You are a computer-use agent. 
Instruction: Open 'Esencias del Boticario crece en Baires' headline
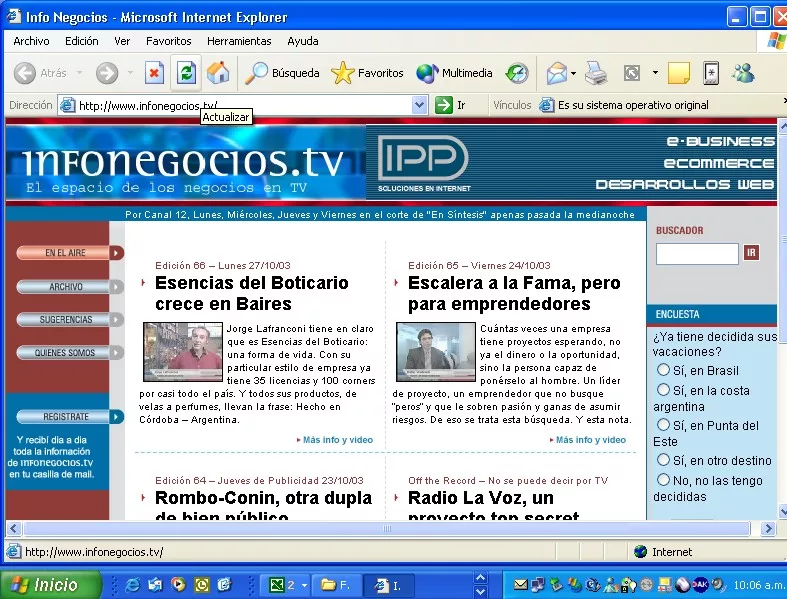pos(251,293)
